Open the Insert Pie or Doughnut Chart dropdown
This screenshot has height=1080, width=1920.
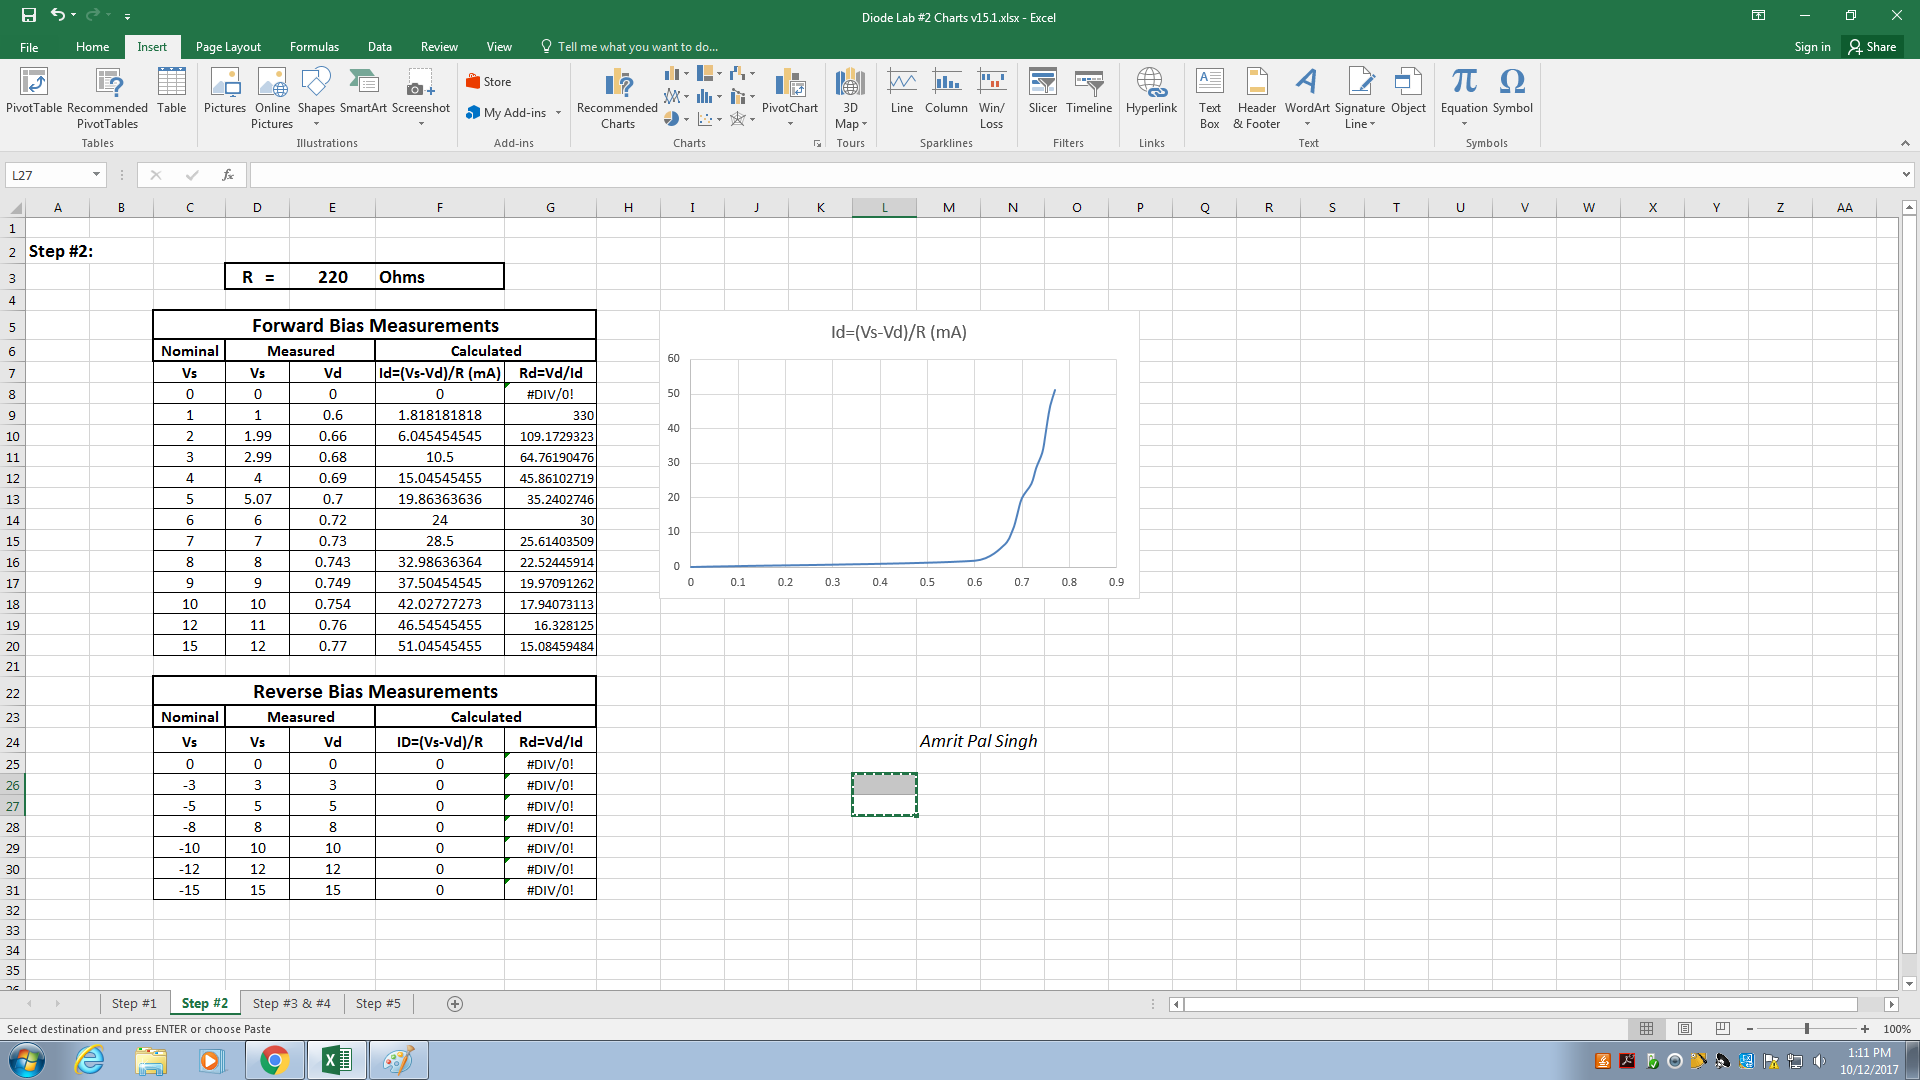click(x=686, y=119)
